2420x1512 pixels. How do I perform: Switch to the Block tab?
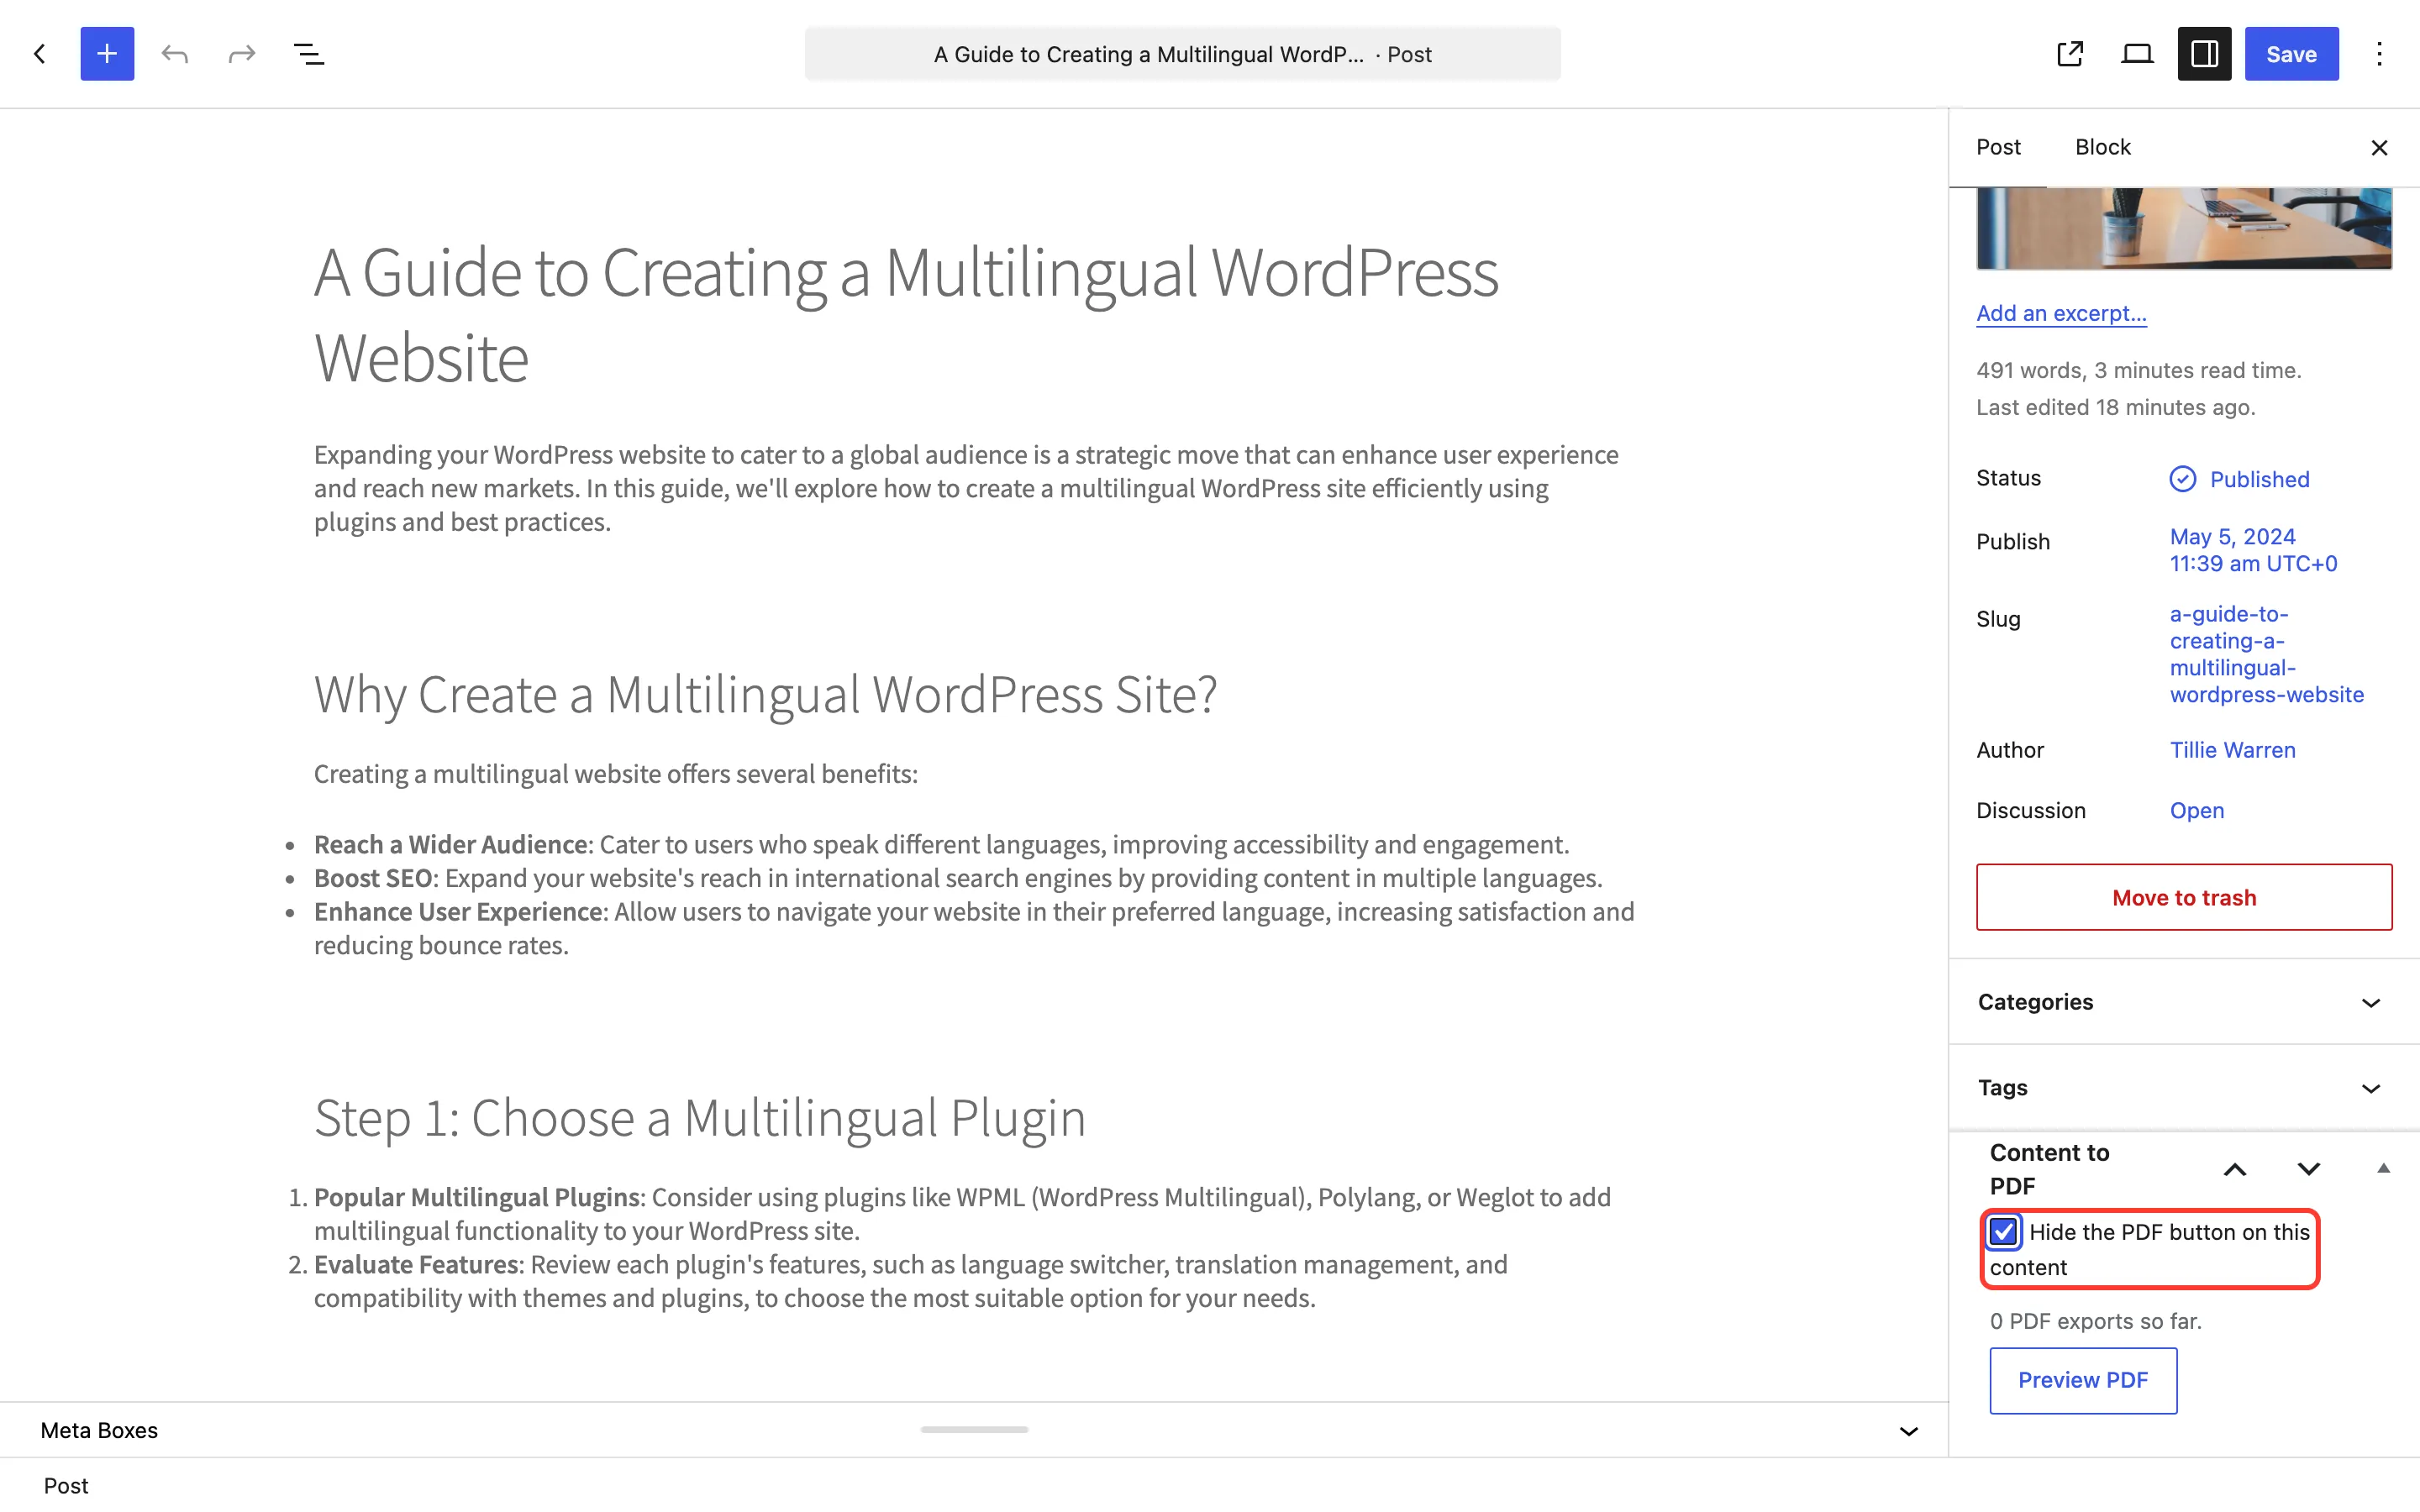tap(2103, 147)
